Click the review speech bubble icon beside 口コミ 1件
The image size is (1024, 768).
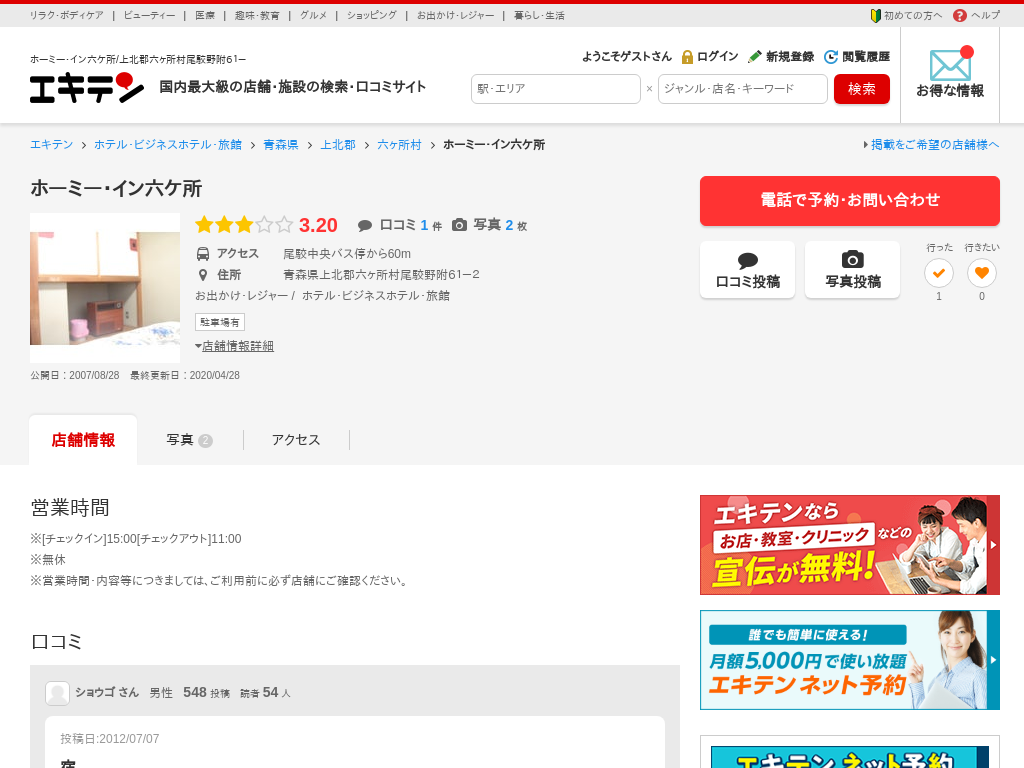click(x=365, y=226)
